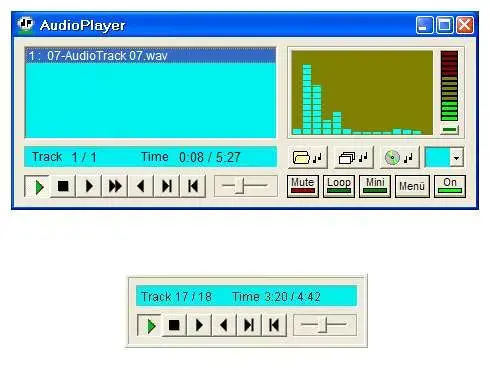
Task: Toggle the Mini mode button
Action: pos(375,186)
